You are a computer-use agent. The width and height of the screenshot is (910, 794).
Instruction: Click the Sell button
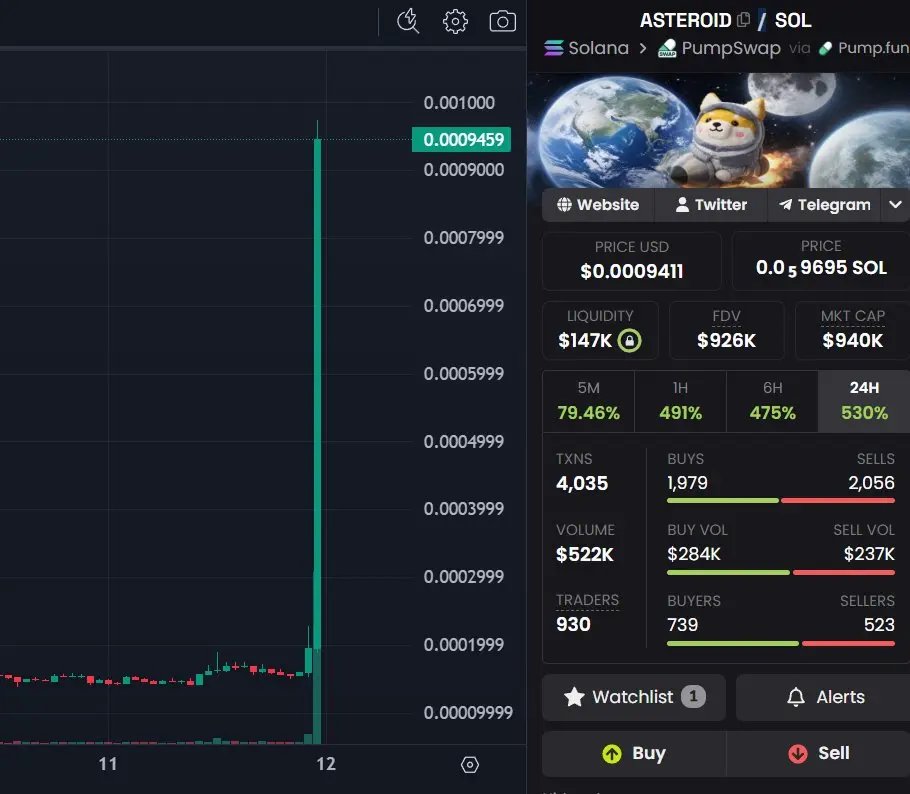(x=818, y=753)
